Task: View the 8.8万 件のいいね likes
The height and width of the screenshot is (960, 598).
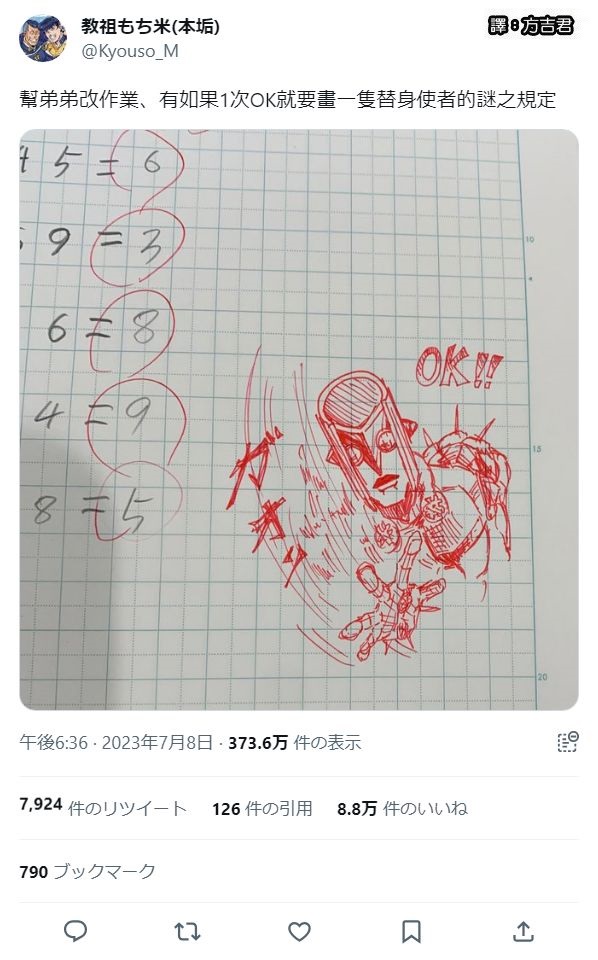Action: (x=402, y=808)
